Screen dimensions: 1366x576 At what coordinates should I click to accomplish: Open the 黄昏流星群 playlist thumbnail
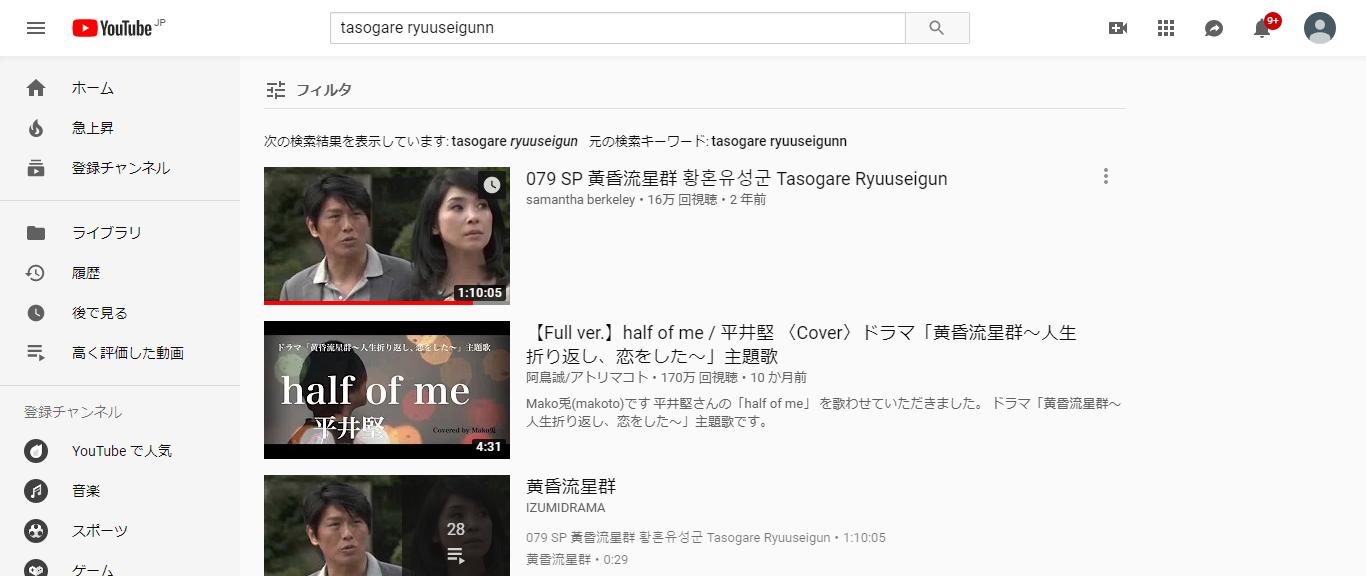387,525
